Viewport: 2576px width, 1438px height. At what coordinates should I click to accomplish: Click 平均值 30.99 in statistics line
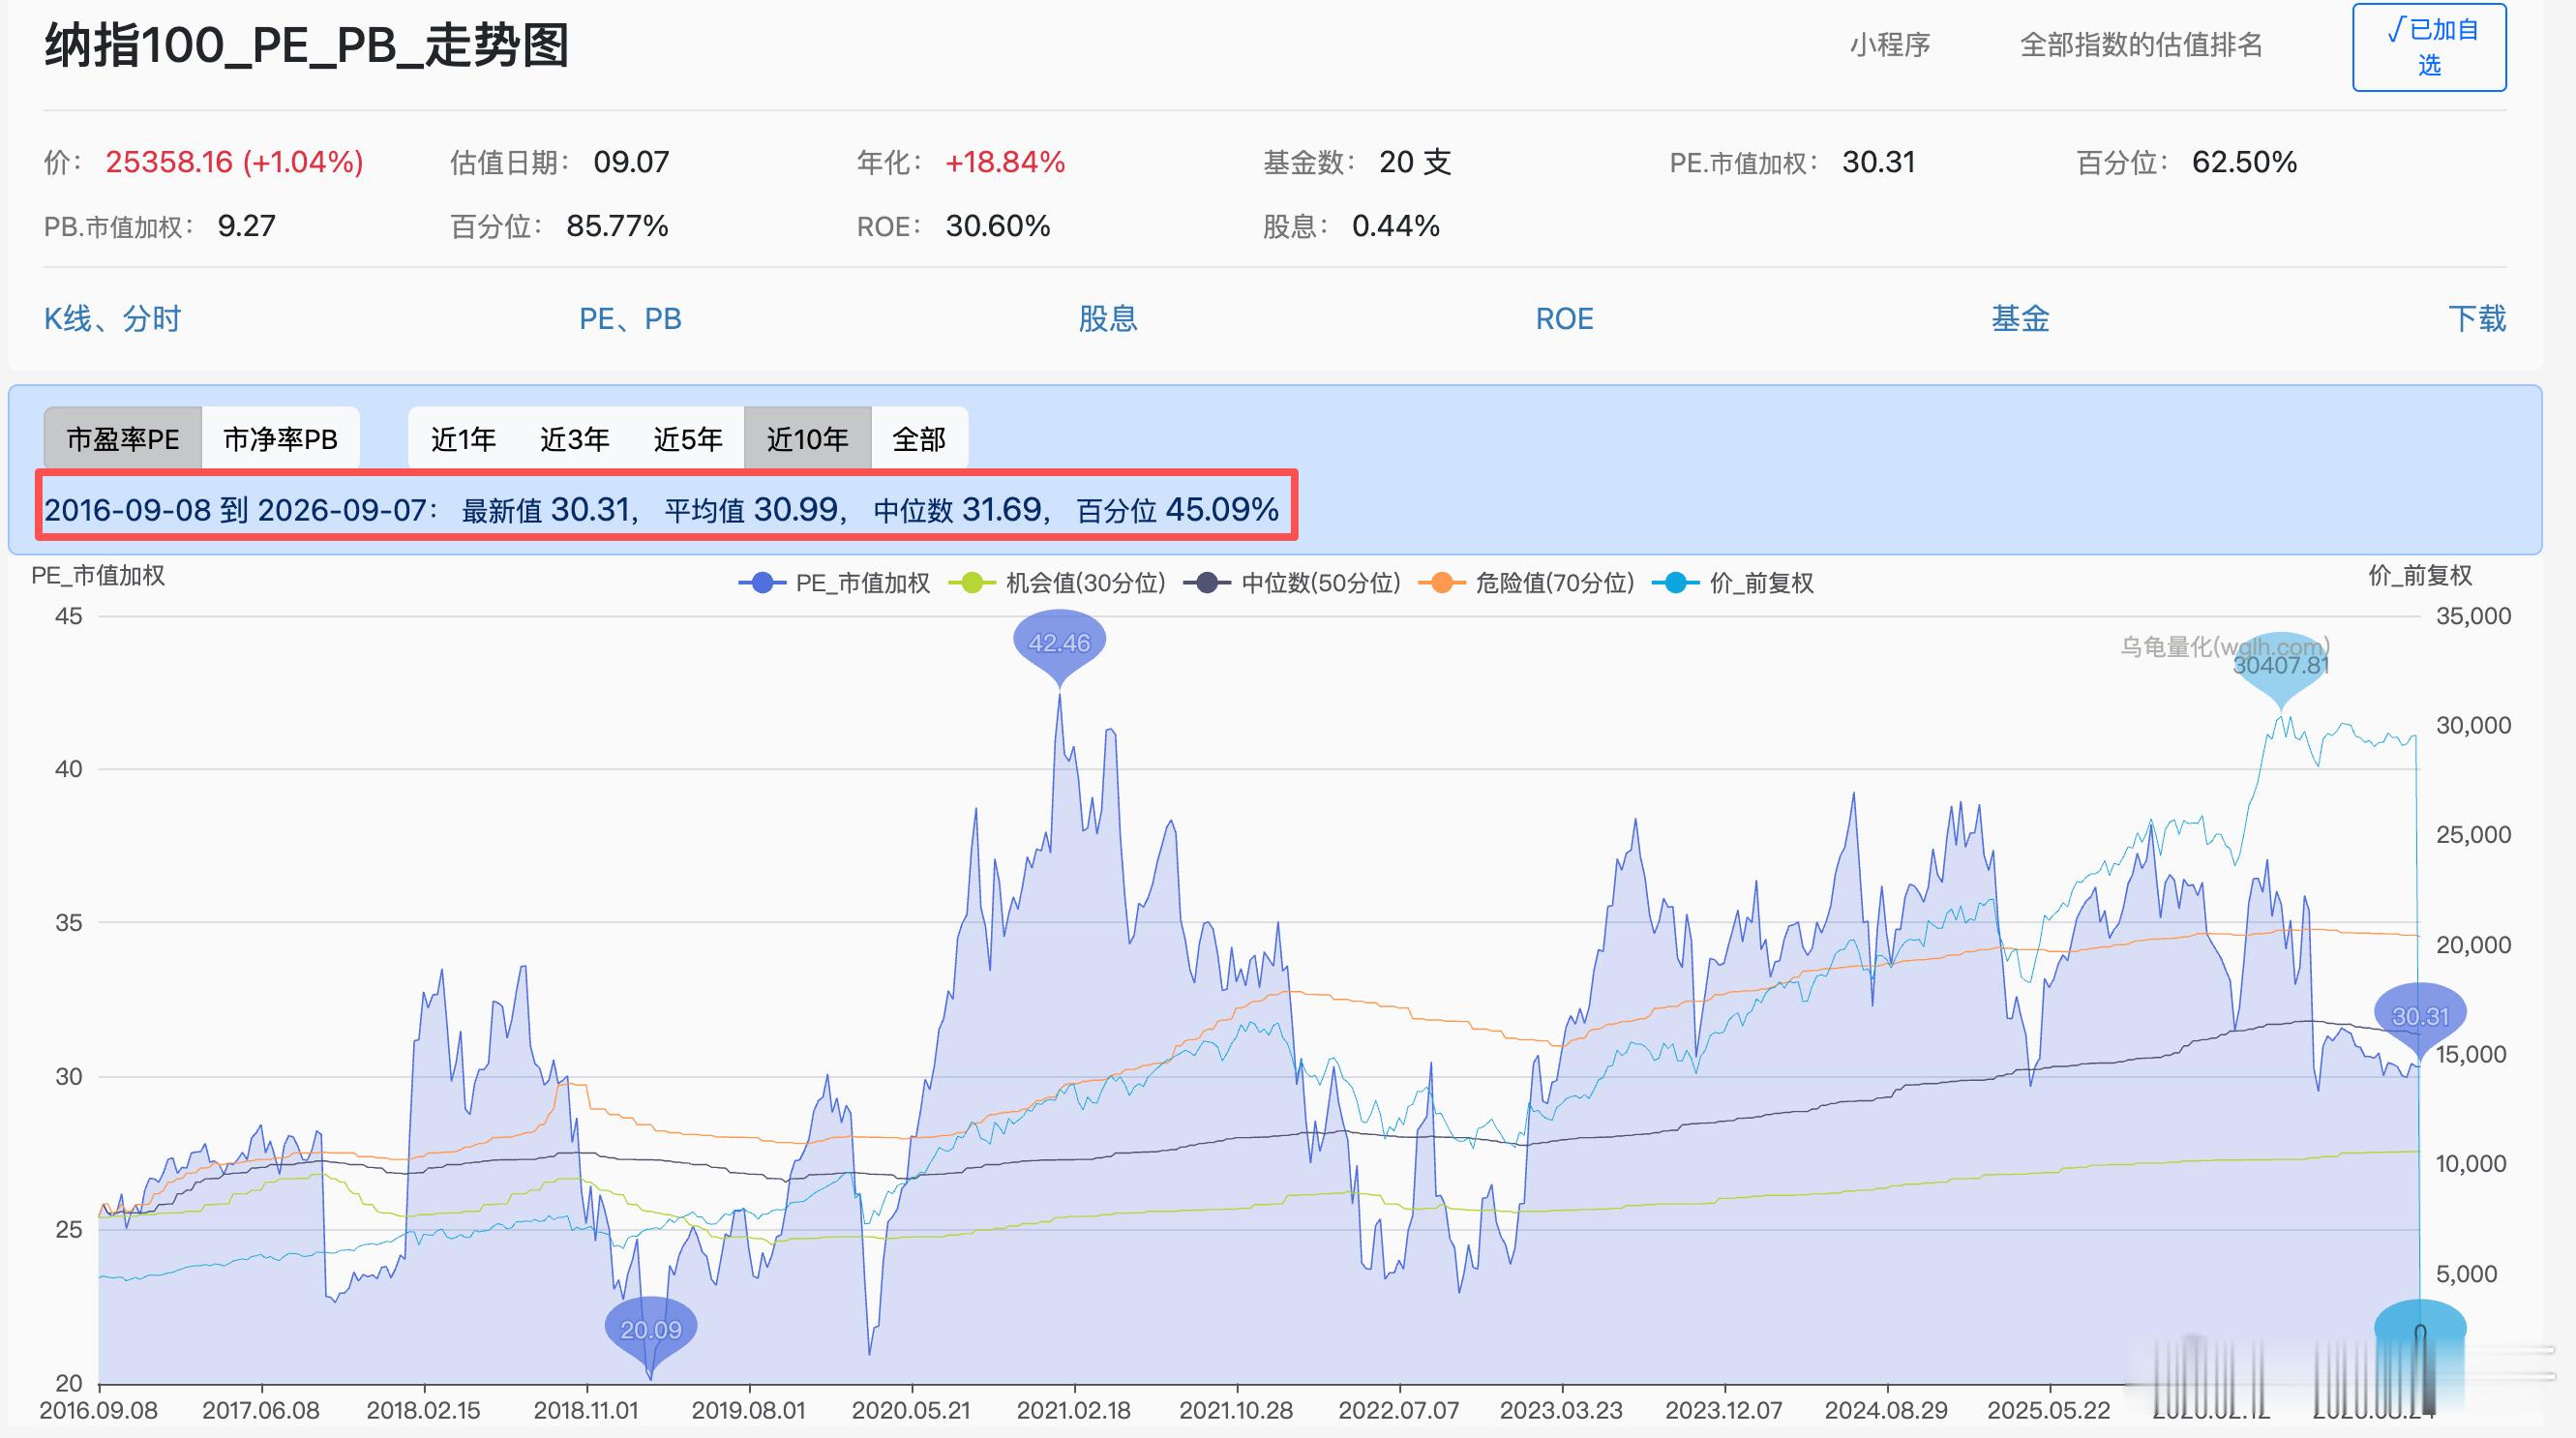click(x=751, y=510)
